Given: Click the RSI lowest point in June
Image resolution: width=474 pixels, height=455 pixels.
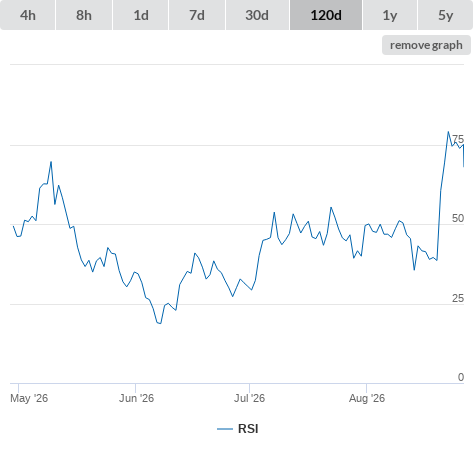Looking at the screenshot, I should pos(160,323).
